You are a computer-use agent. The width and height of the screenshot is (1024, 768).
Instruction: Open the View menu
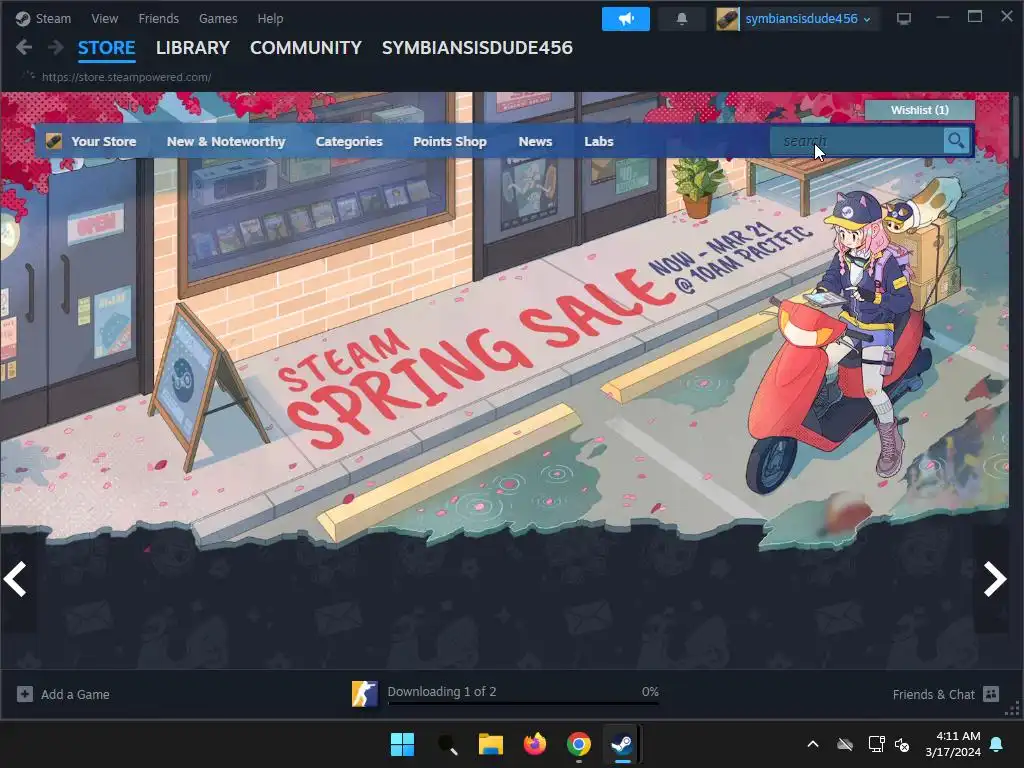point(104,18)
